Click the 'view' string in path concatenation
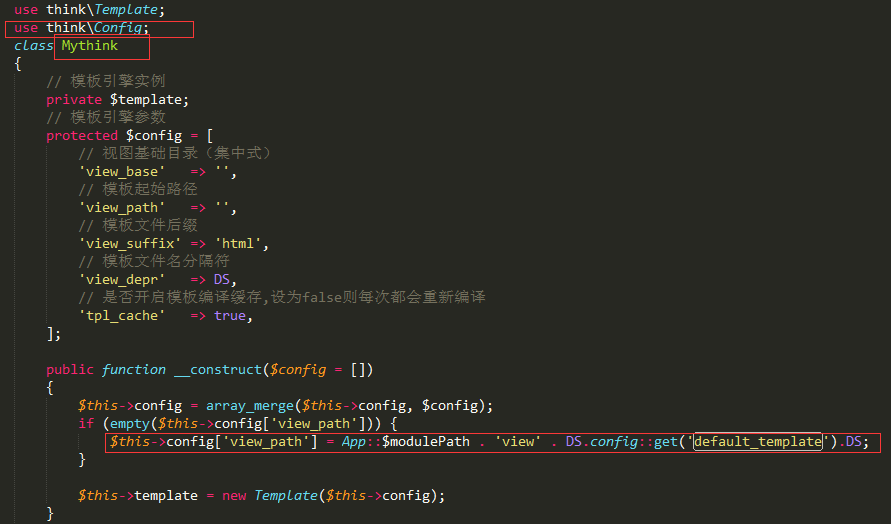 [x=518, y=442]
